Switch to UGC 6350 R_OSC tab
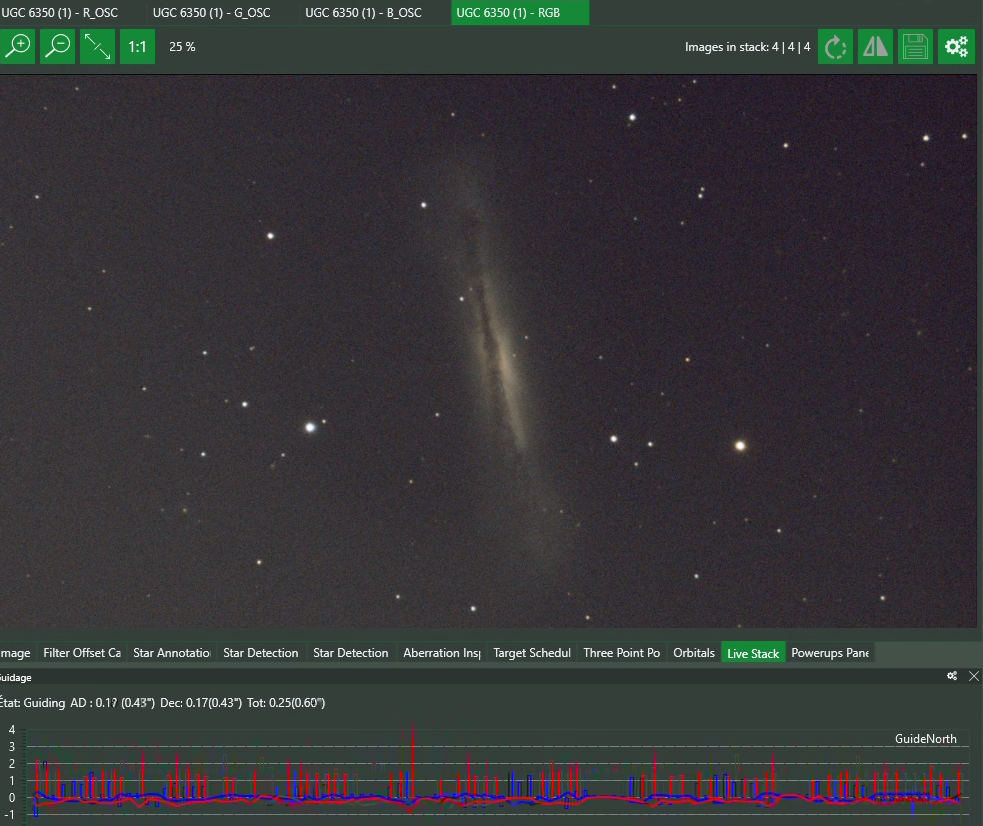This screenshot has width=983, height=826. tap(60, 13)
